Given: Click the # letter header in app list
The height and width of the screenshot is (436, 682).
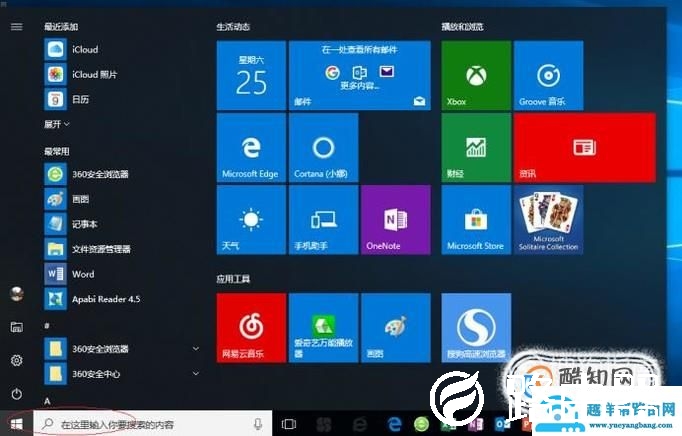Looking at the screenshot, I should coord(47,325).
